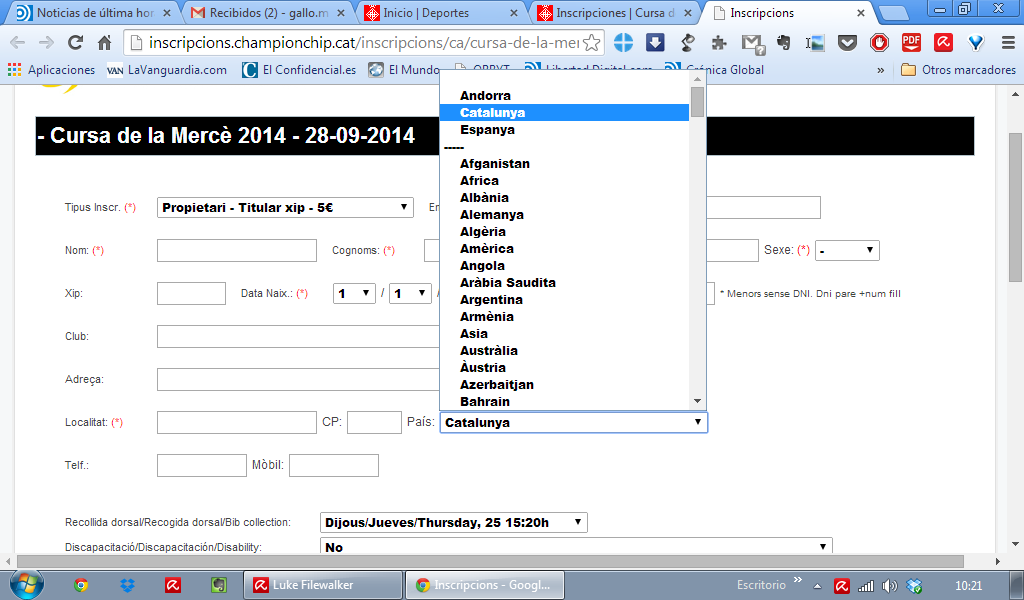
Task: Open the Windows Start menu
Action: click(25, 584)
